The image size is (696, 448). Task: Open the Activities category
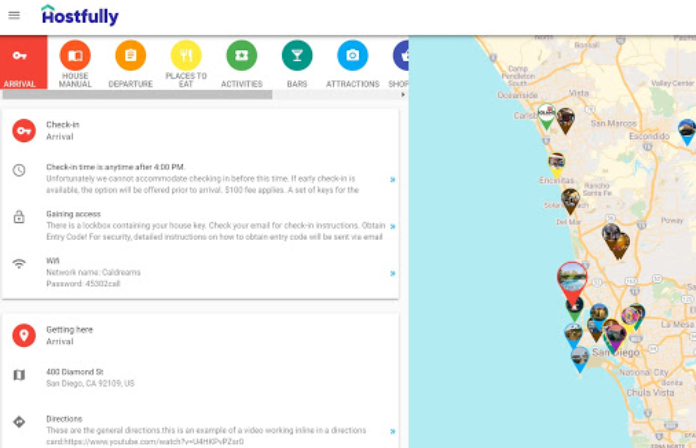tap(241, 63)
